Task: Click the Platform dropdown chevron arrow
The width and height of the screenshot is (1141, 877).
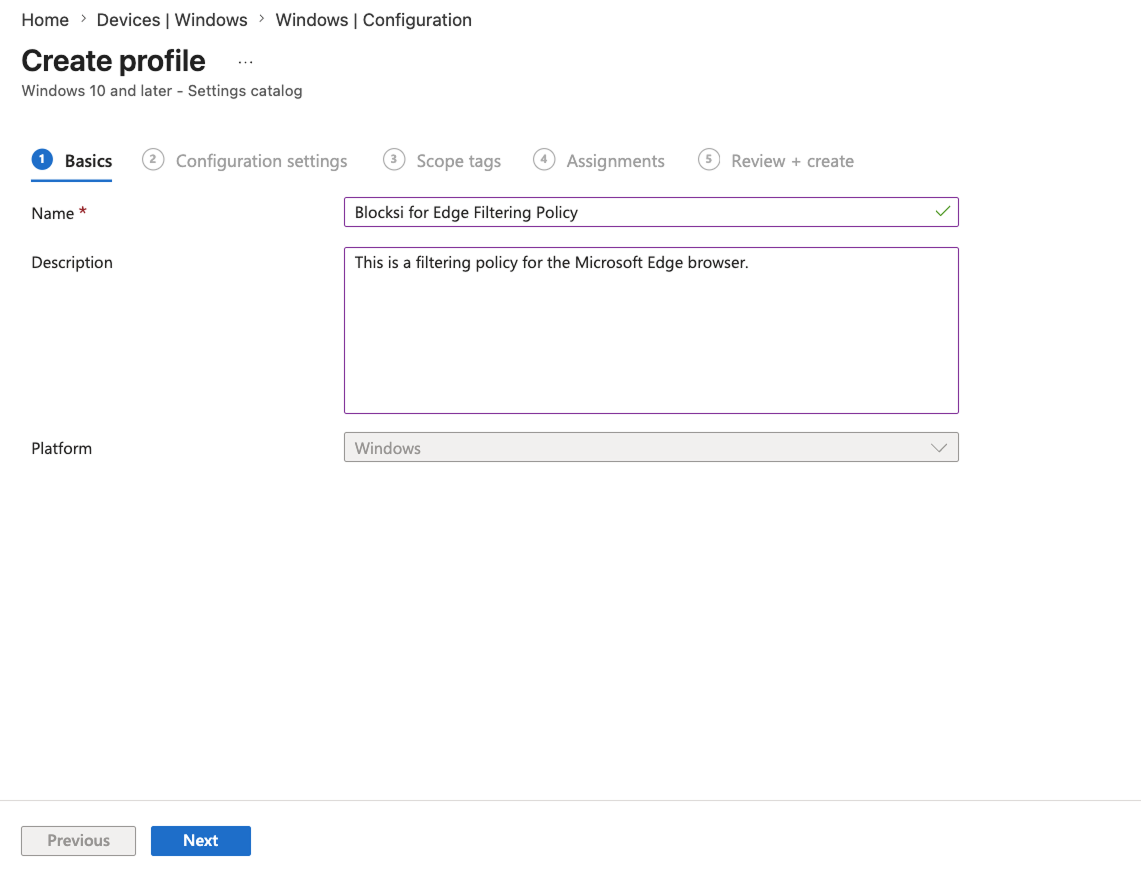Action: pos(939,448)
